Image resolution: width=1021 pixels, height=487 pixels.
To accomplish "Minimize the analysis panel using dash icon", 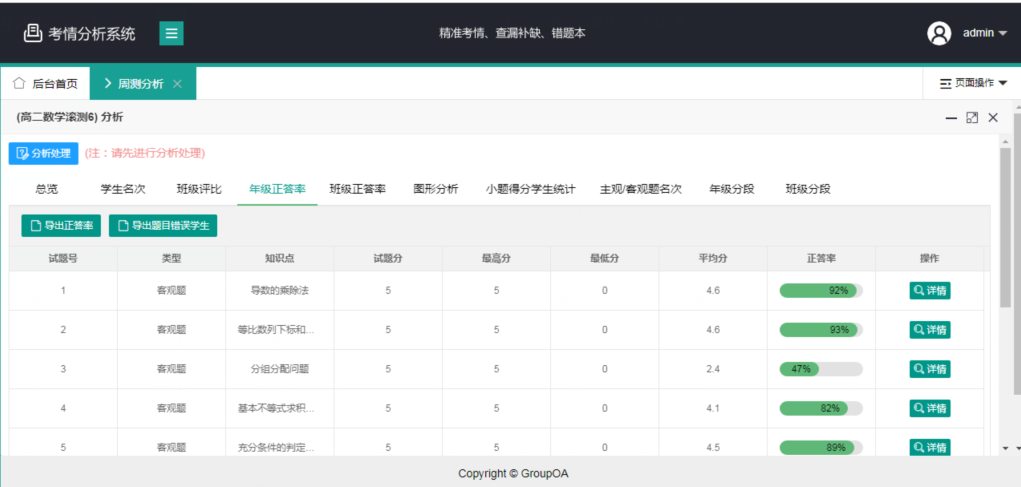I will [951, 118].
